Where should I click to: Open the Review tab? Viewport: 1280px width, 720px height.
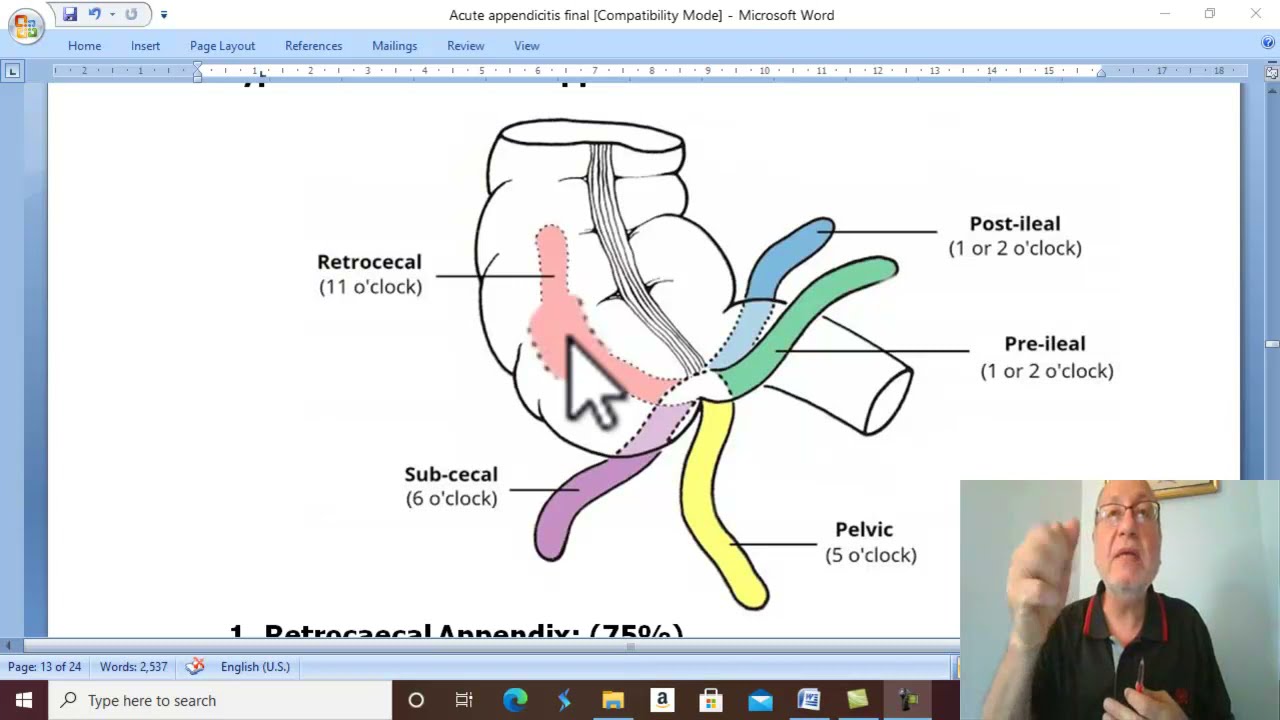pos(465,46)
